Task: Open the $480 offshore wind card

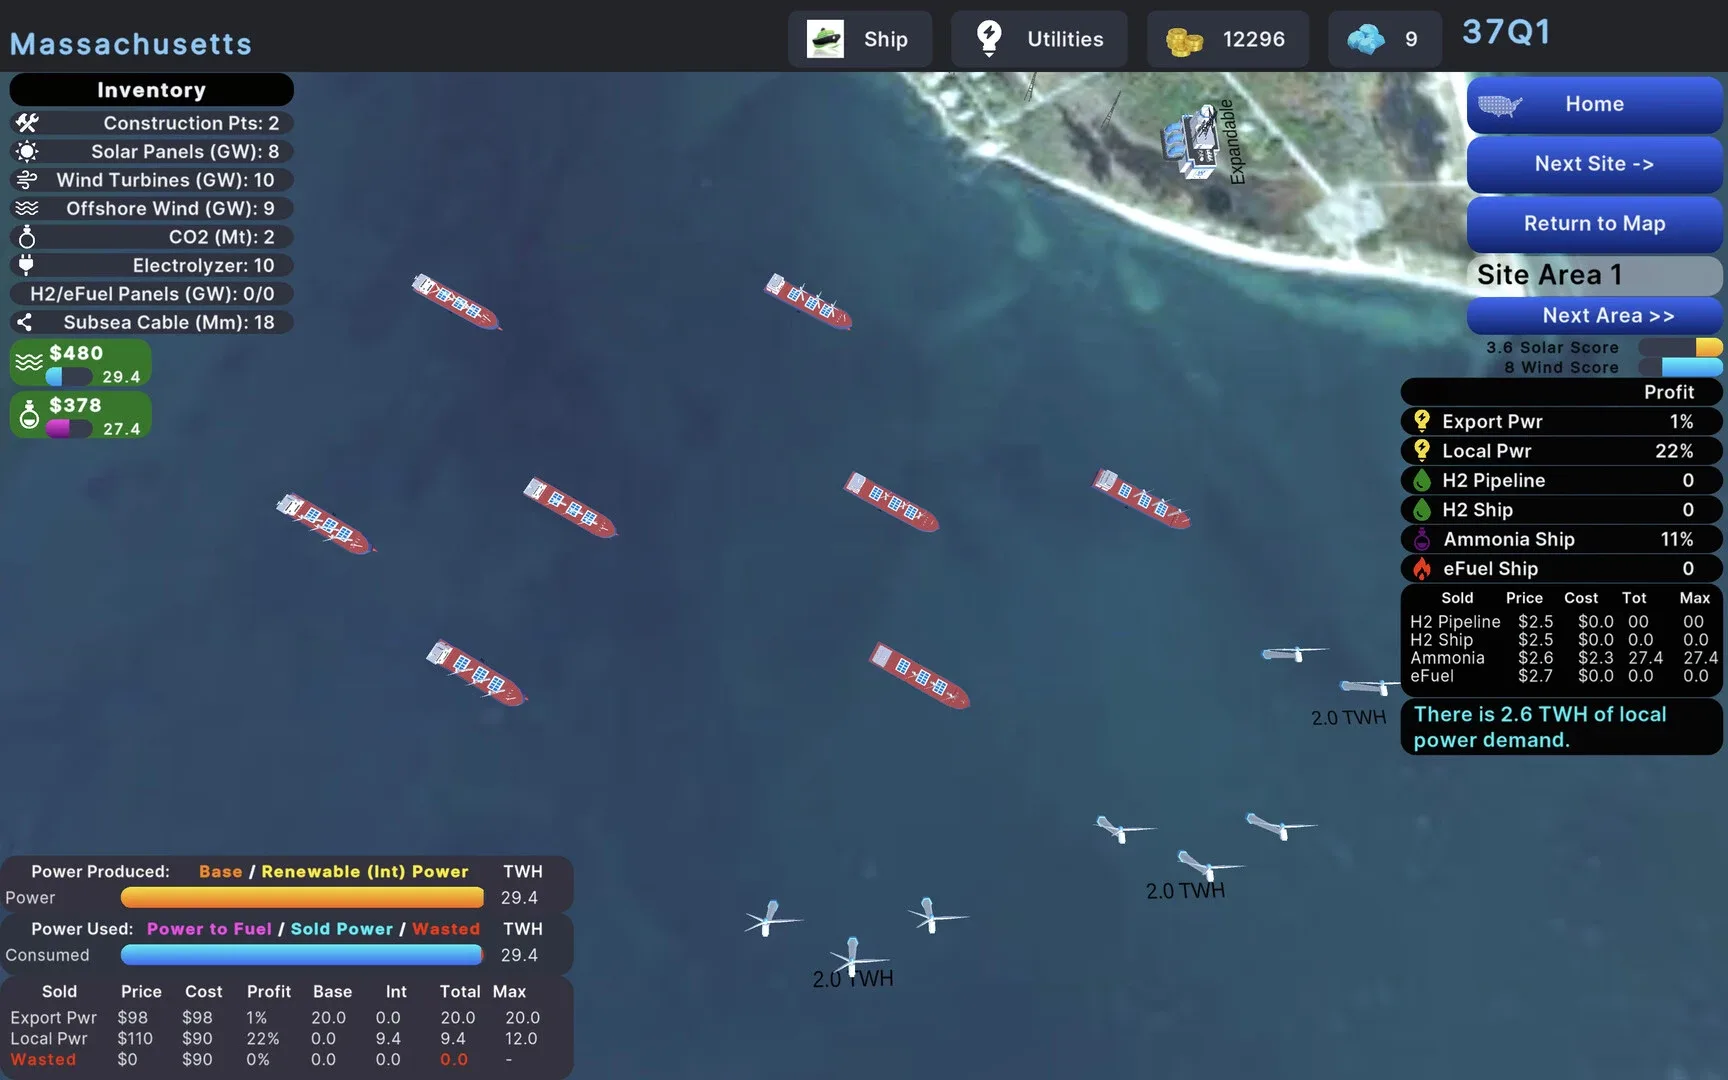Action: click(x=80, y=363)
